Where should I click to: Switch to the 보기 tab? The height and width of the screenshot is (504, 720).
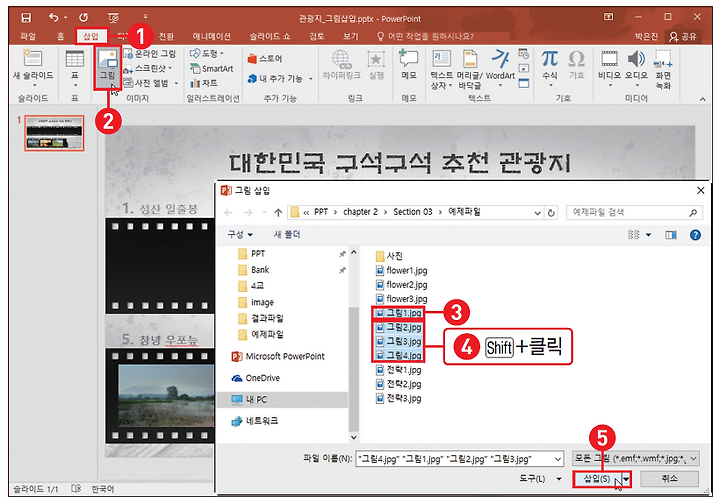pos(350,36)
